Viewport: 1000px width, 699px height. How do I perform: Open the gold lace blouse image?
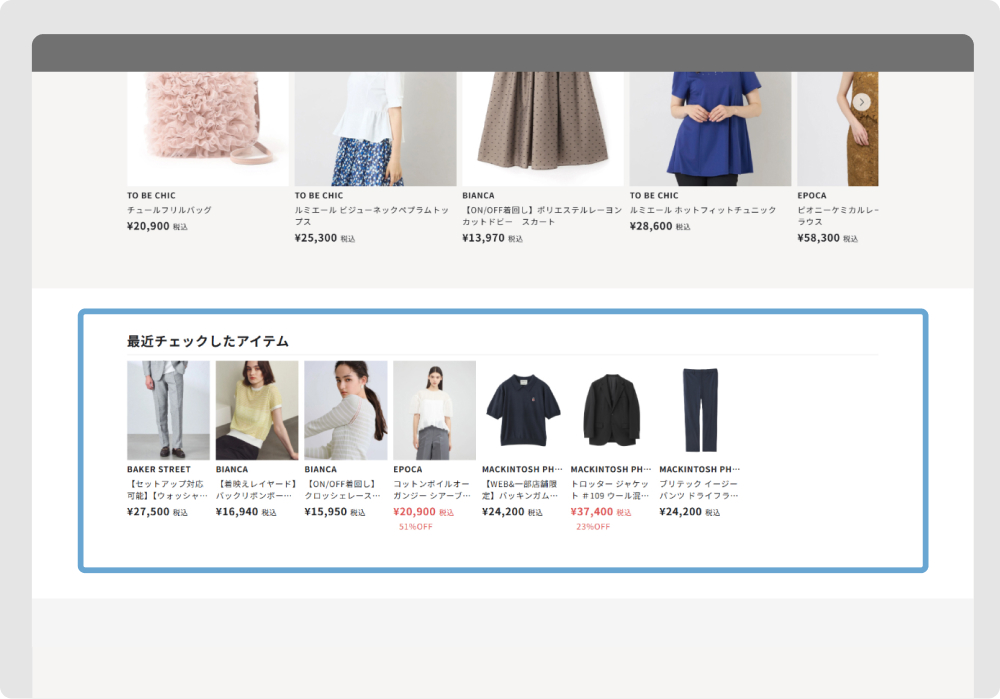[838, 129]
